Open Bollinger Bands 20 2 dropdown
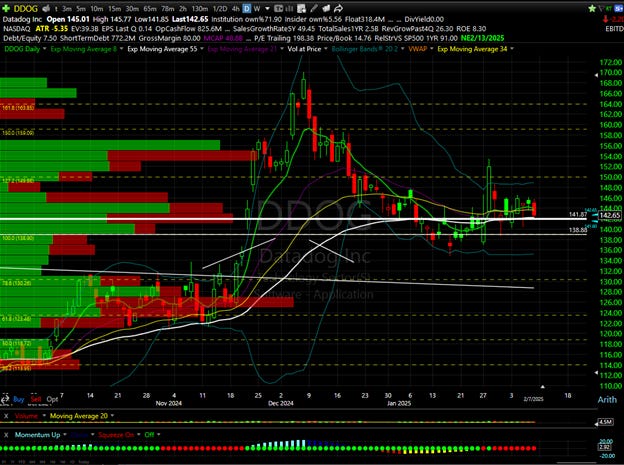This screenshot has width=624, height=465. (x=402, y=49)
